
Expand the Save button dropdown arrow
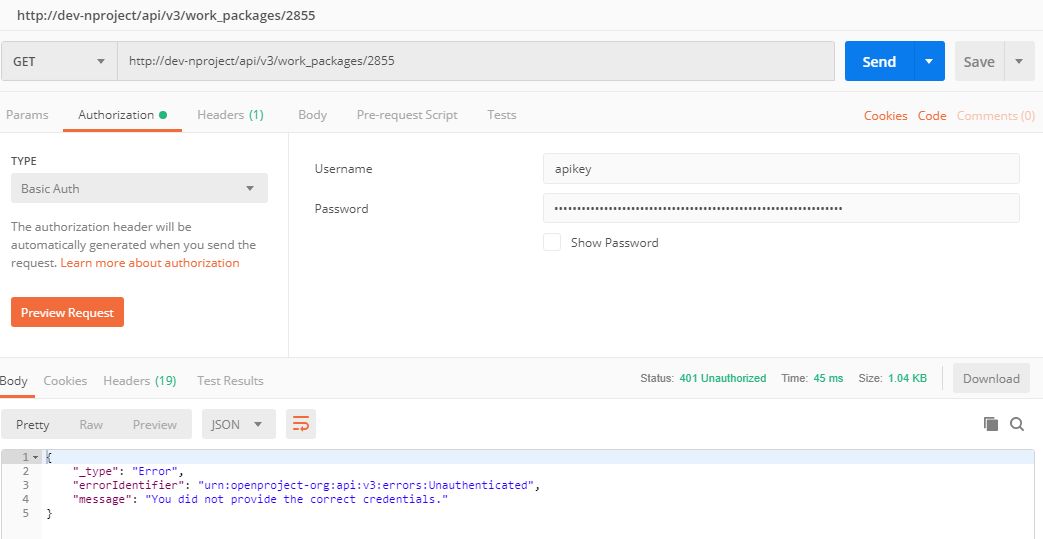(1018, 61)
